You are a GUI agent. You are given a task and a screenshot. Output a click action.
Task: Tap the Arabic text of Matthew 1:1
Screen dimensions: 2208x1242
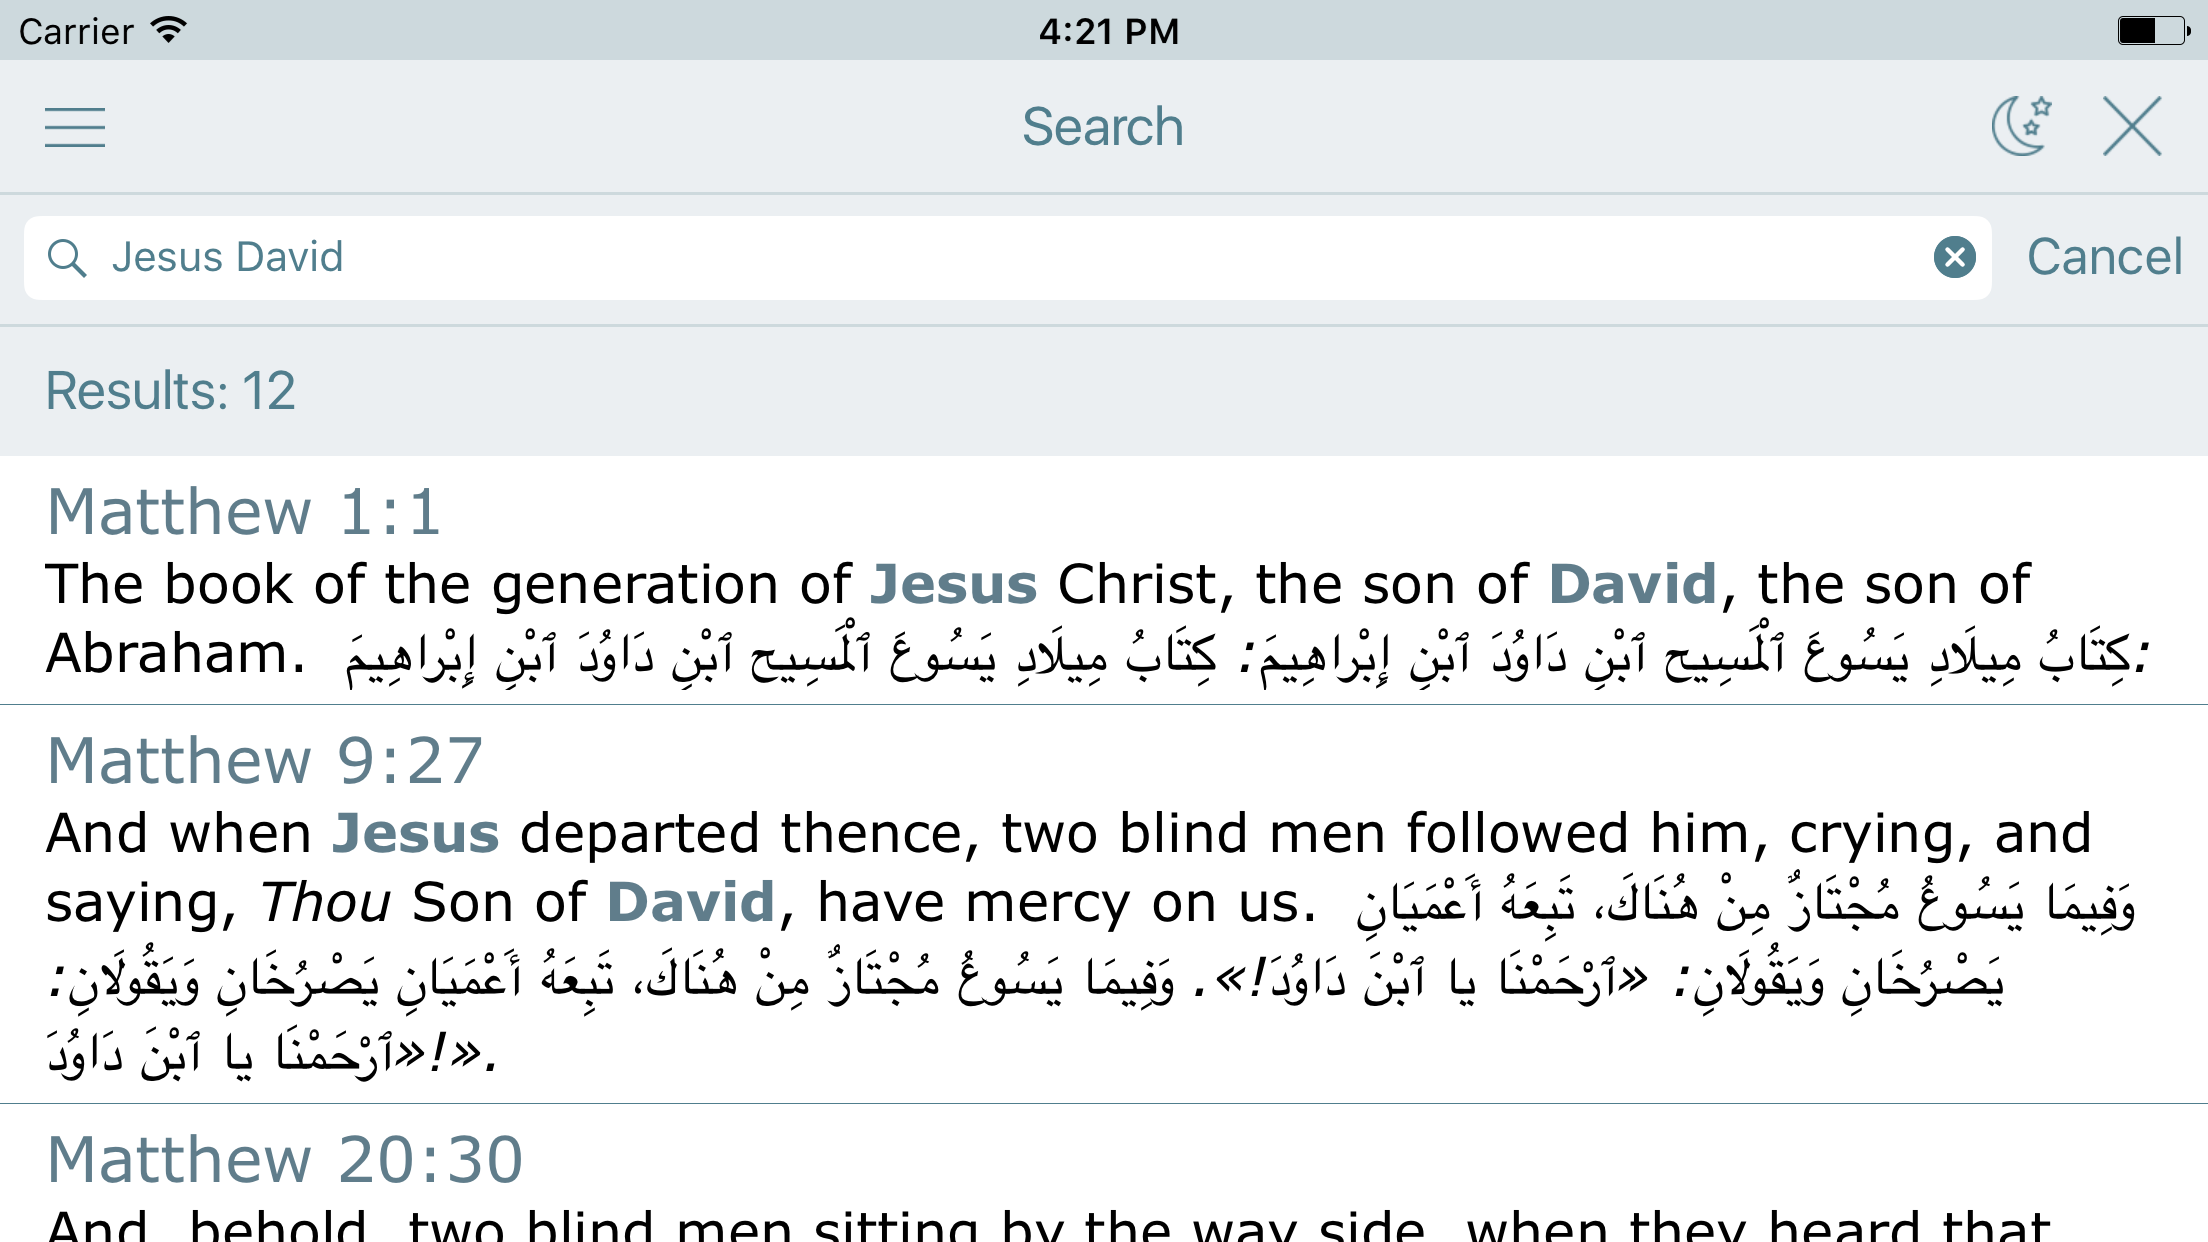(x=1240, y=656)
